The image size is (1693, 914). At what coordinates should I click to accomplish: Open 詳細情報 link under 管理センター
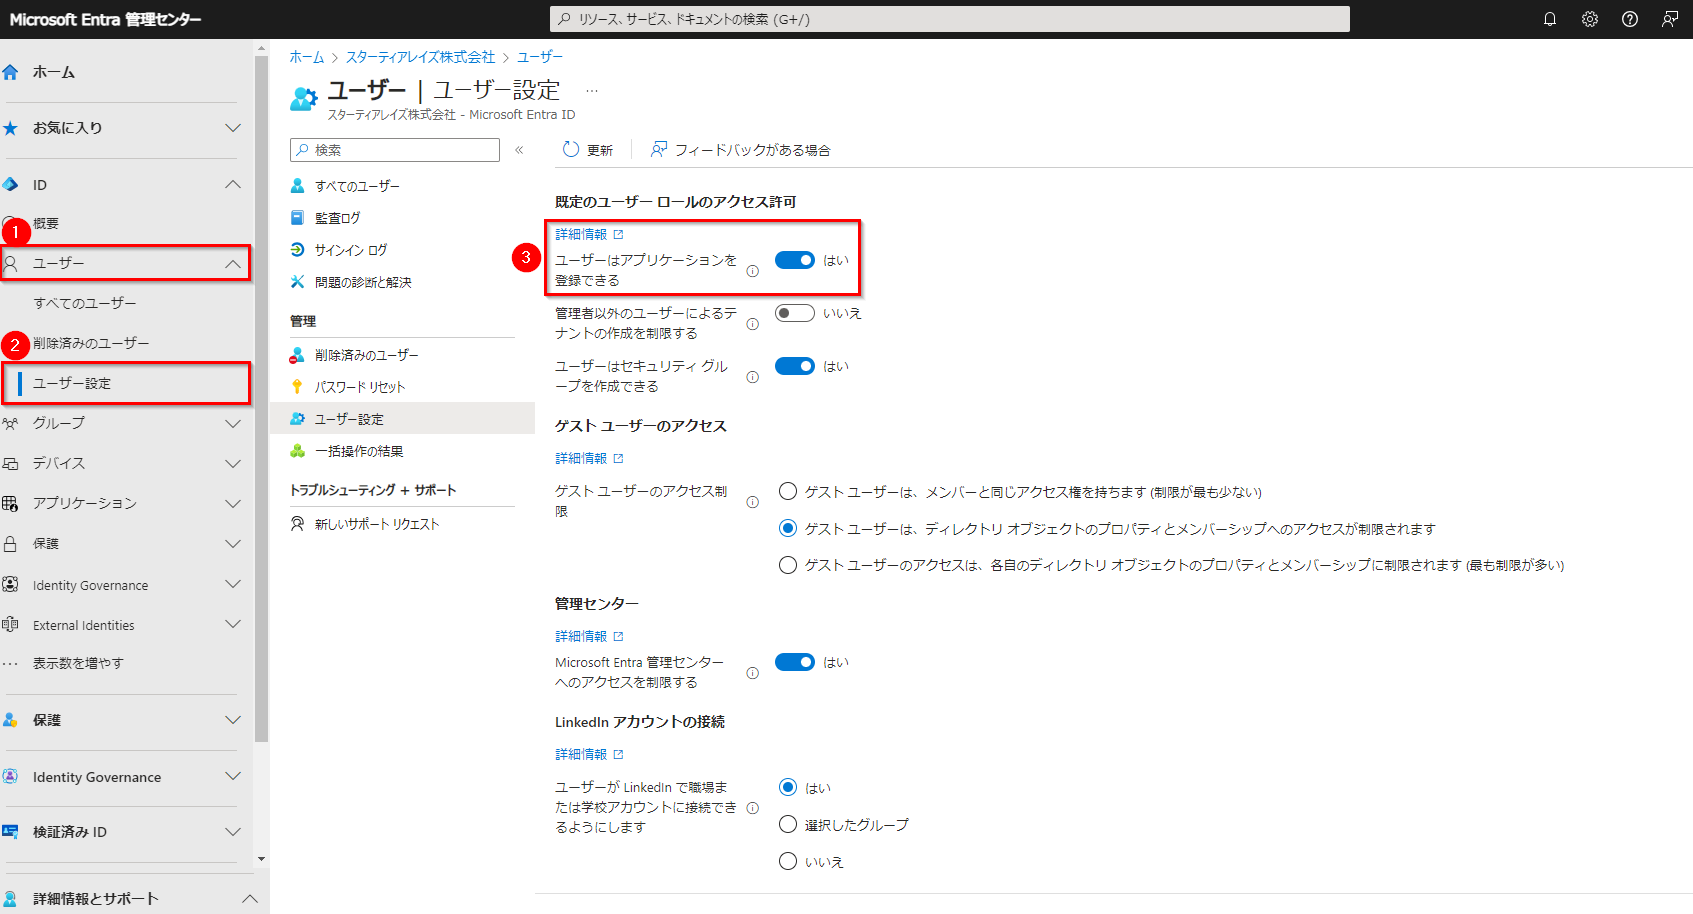pyautogui.click(x=589, y=636)
